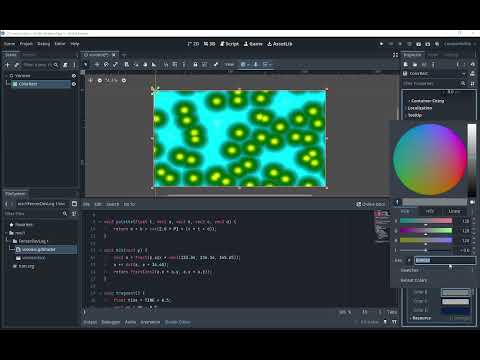Click the Ruler Mode tool
Image resolution: width=480 pixels, height=360 pixels.
coord(154,64)
